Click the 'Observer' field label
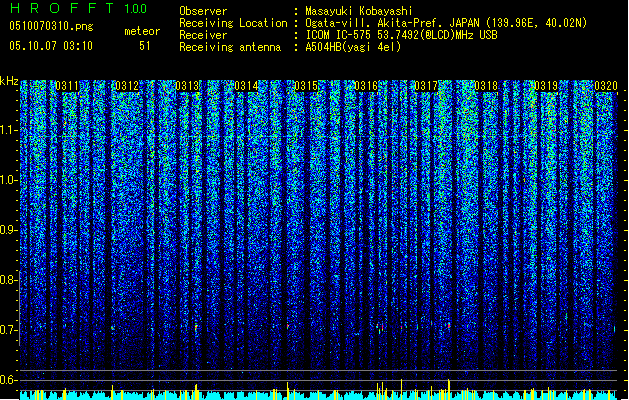This screenshot has height=400, width=629. pos(203,11)
